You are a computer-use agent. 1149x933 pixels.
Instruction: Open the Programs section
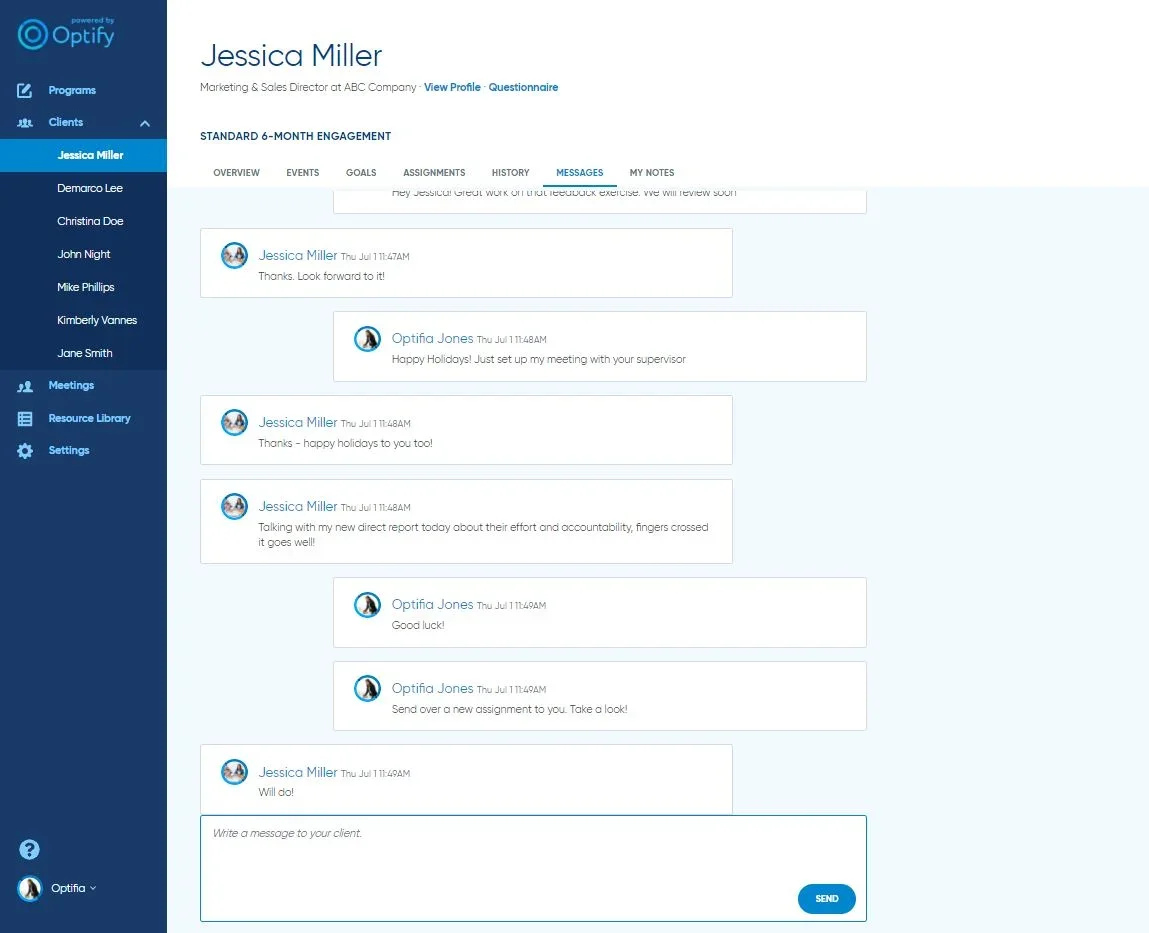pos(72,90)
